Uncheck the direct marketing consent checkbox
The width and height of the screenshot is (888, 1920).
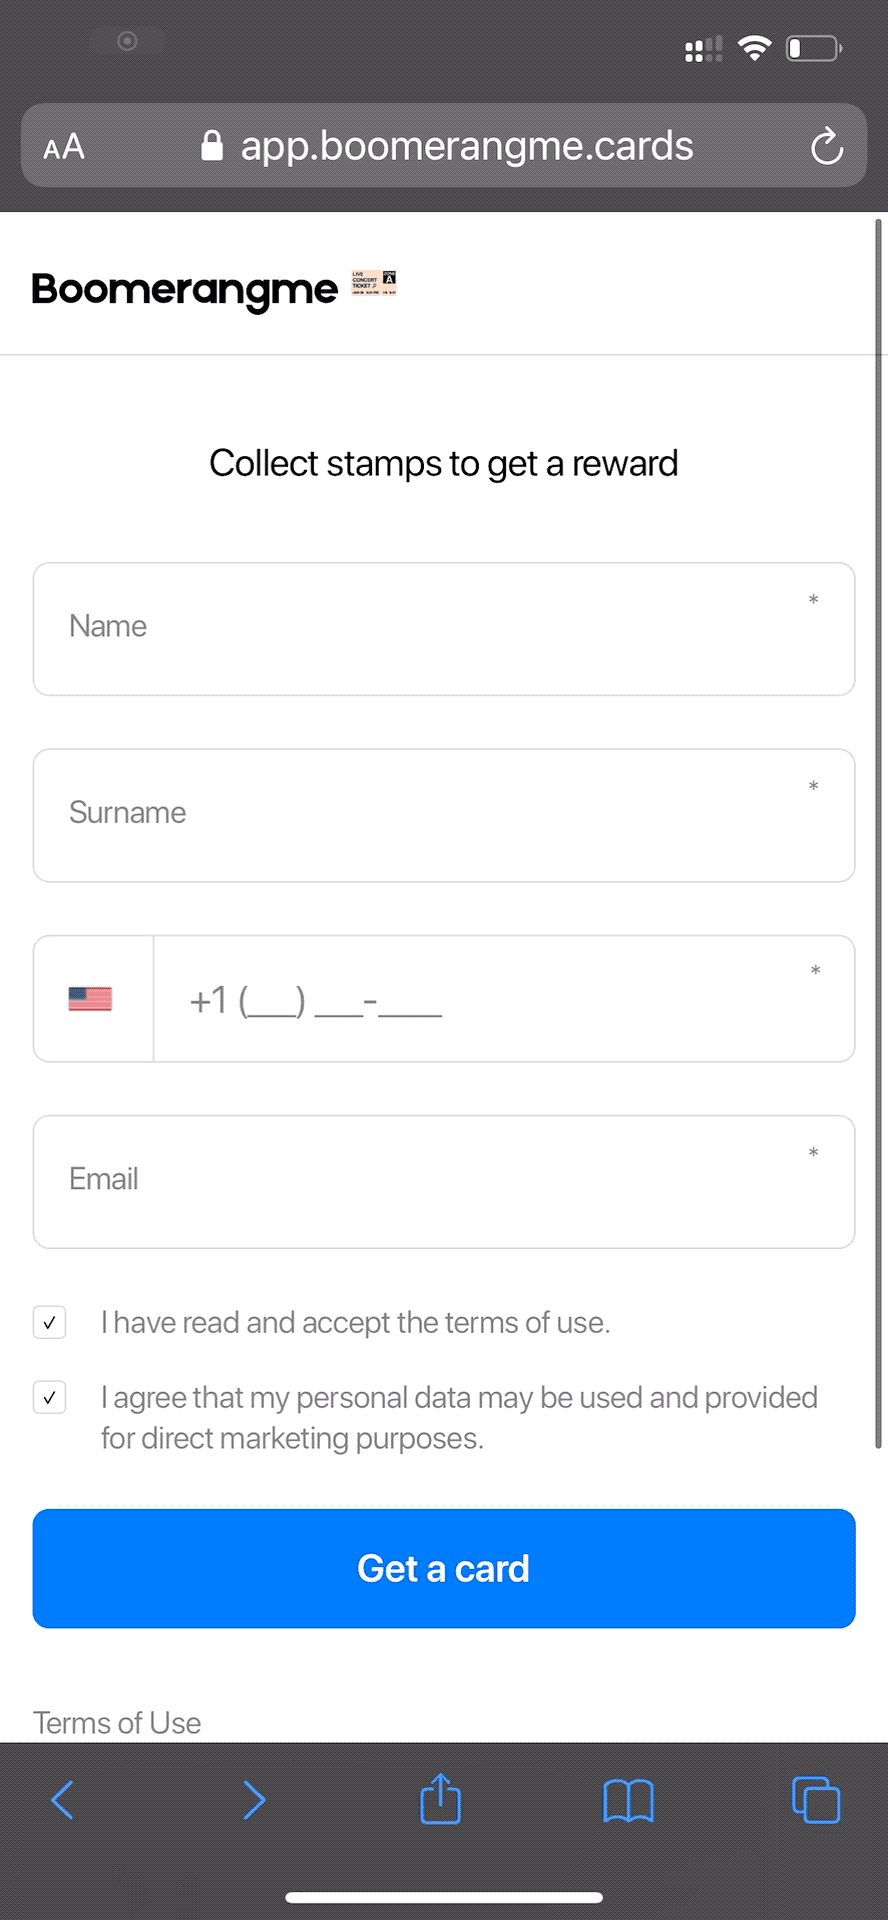click(50, 1397)
